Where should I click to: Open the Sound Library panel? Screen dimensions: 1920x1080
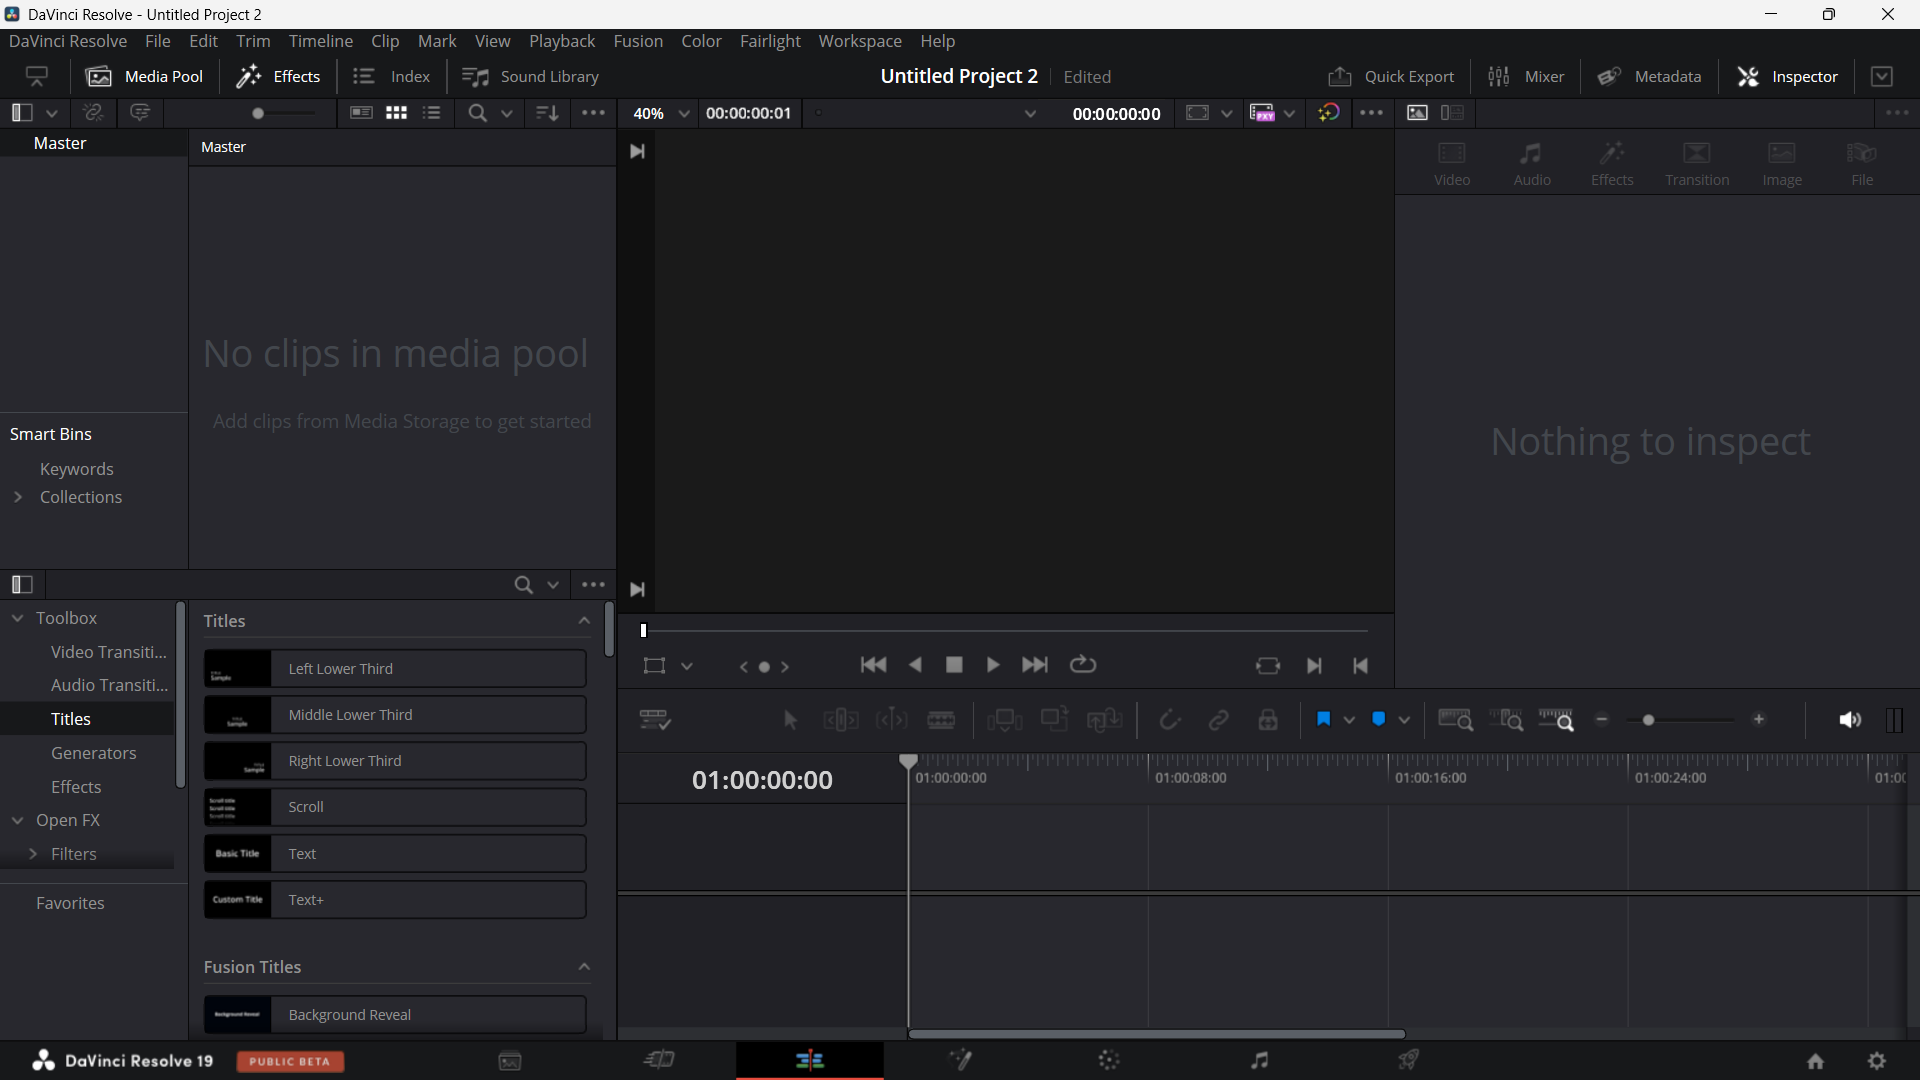click(530, 77)
